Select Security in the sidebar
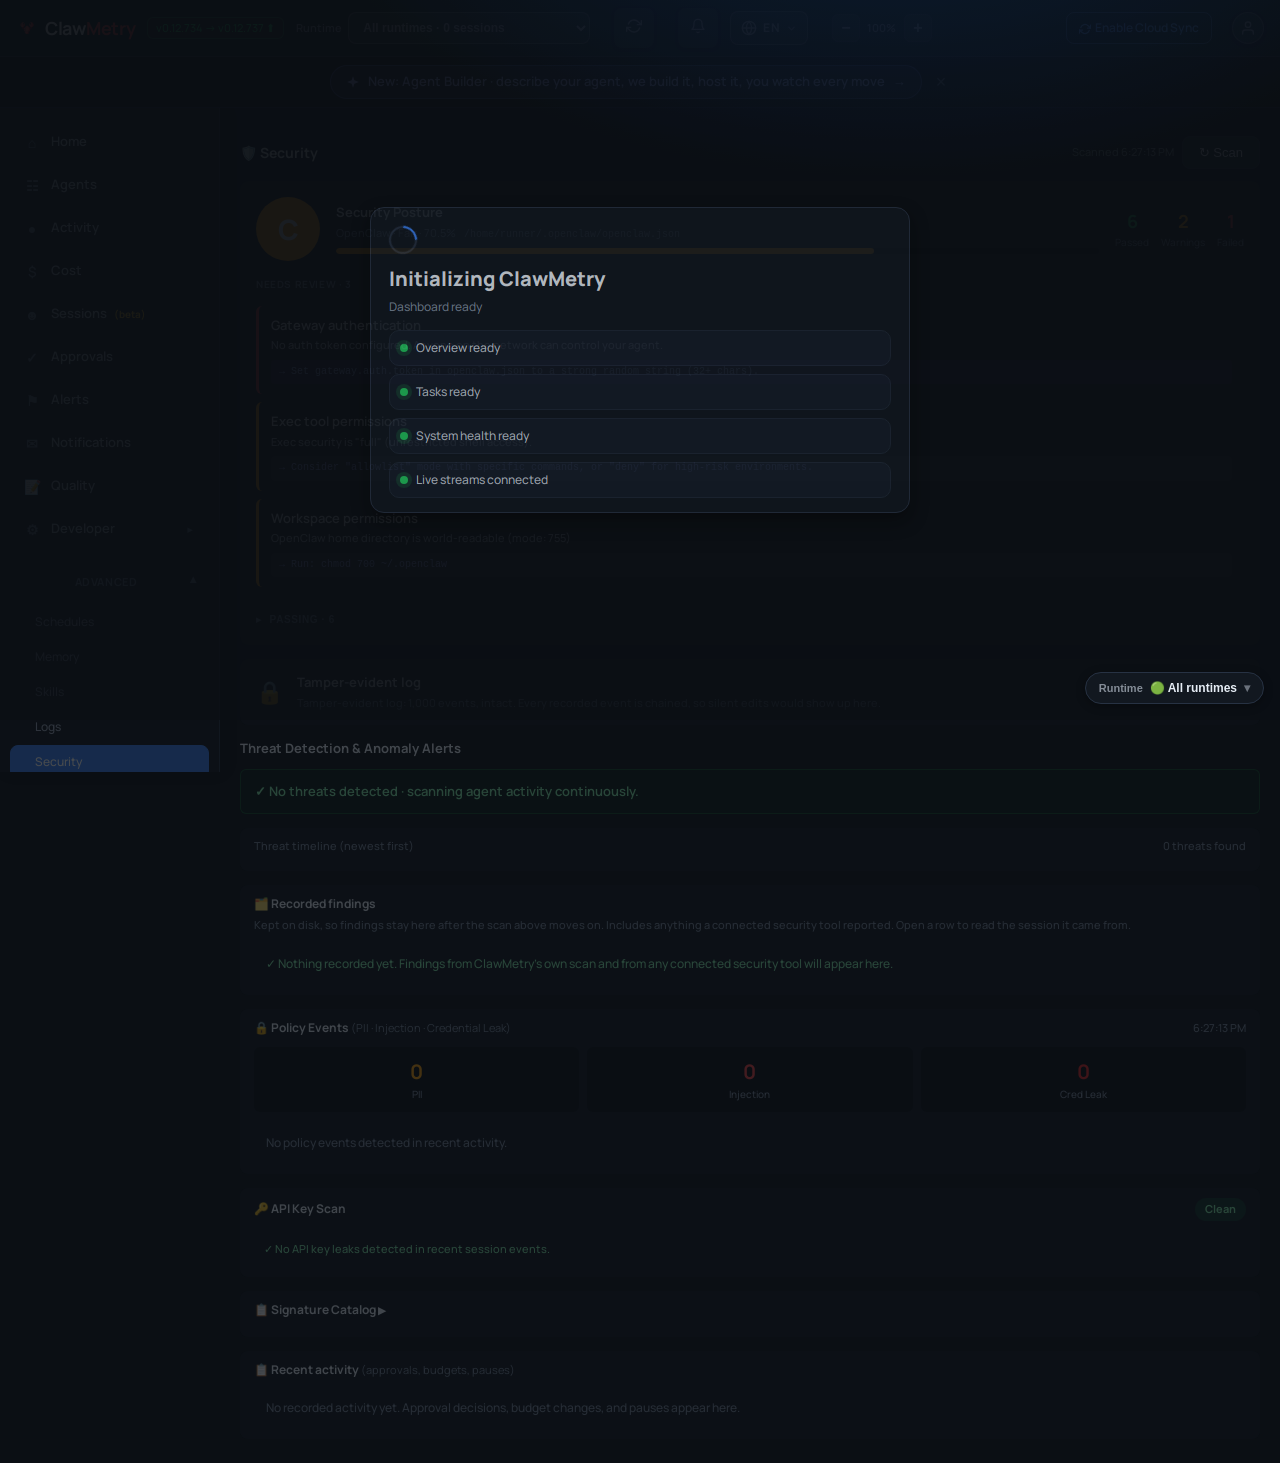This screenshot has height=1463, width=1280. point(109,759)
